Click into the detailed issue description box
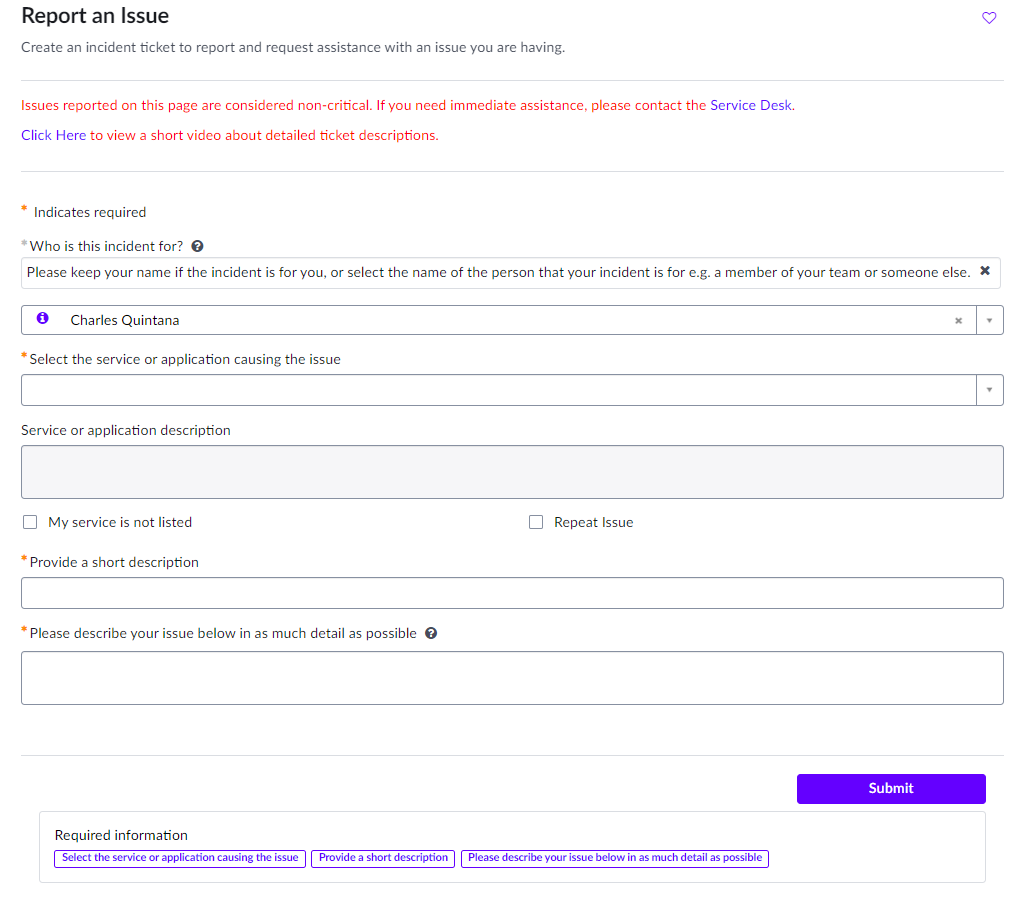Viewport: 1025px width, 902px height. (512, 678)
